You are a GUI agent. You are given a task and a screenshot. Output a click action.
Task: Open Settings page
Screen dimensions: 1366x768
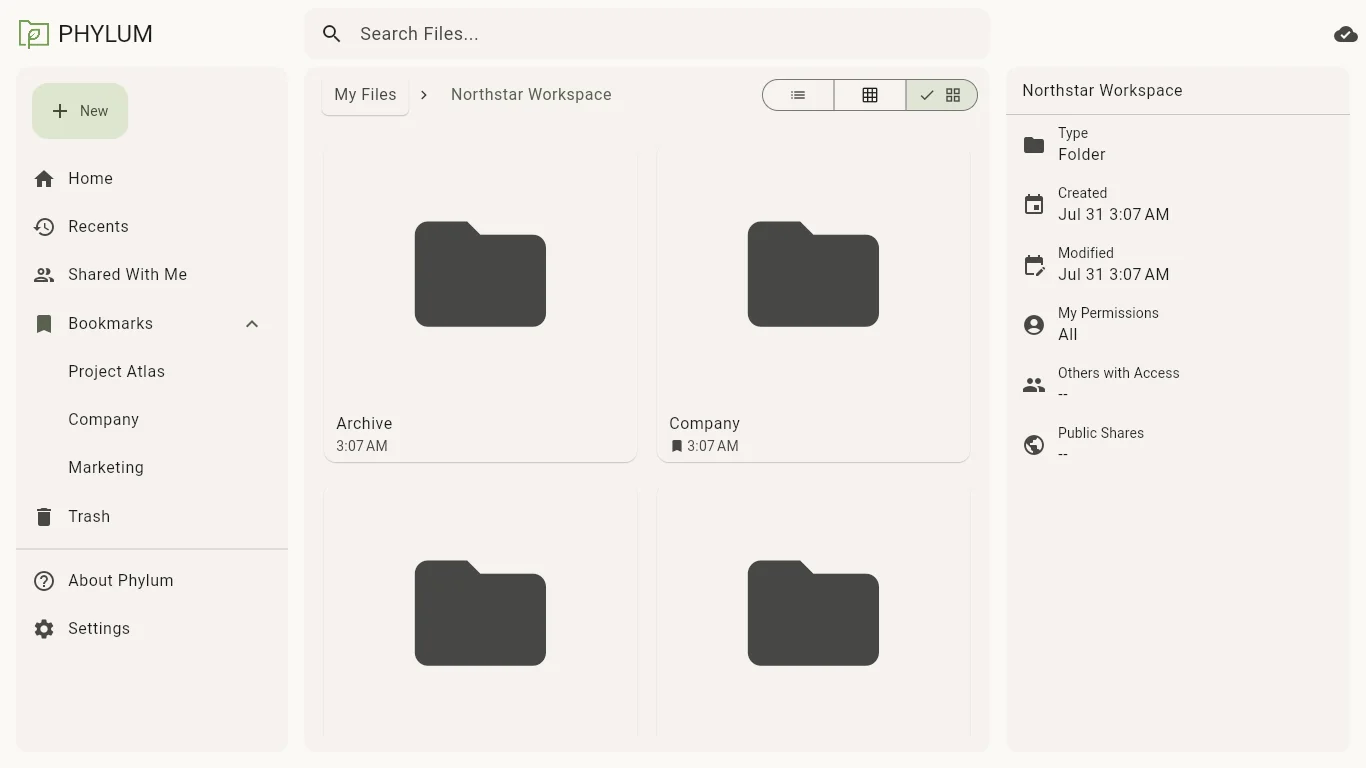(x=152, y=629)
